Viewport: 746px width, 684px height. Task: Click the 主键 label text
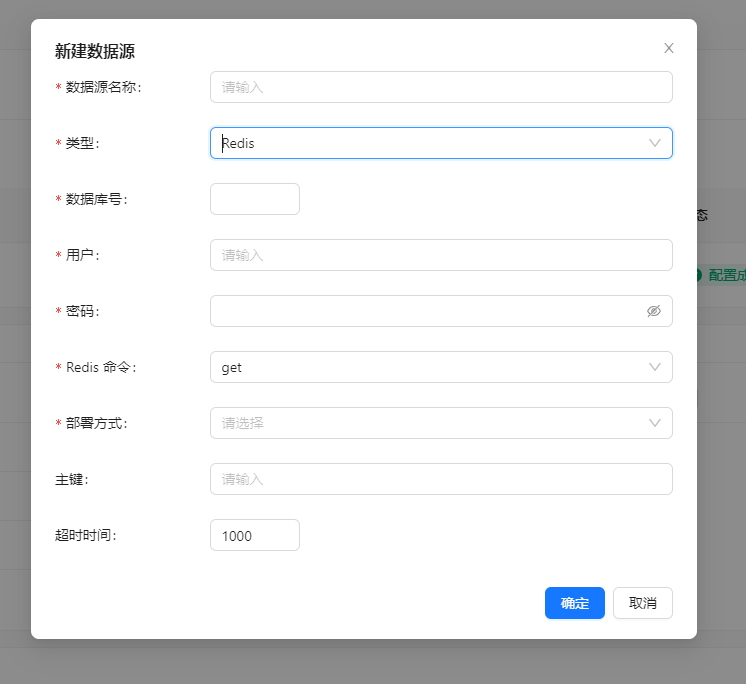[x=72, y=479]
